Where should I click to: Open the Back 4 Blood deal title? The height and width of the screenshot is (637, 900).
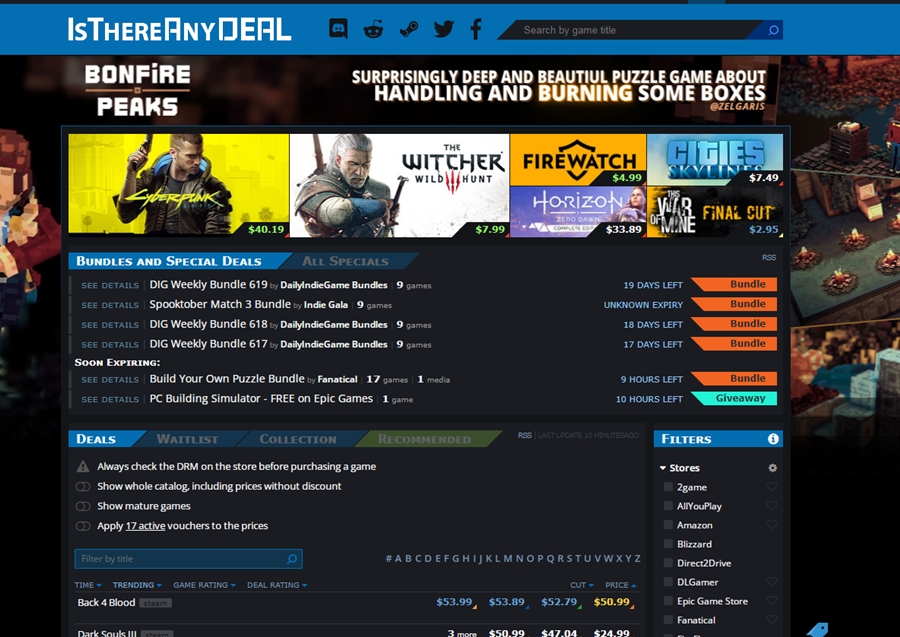point(106,603)
